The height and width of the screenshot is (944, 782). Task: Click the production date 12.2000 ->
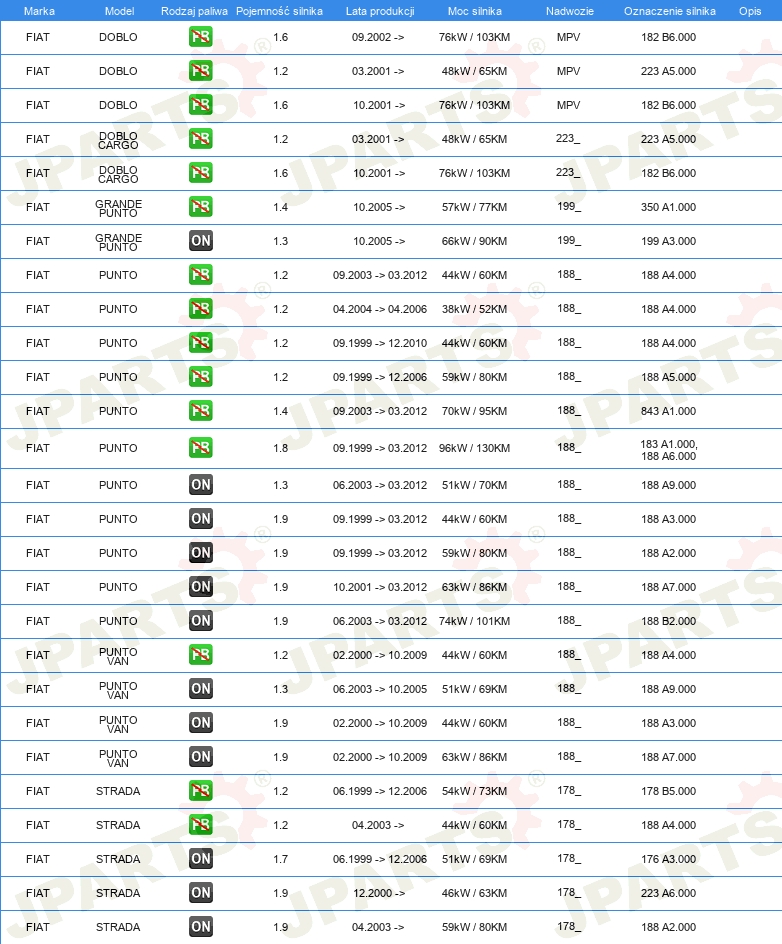[x=379, y=893]
